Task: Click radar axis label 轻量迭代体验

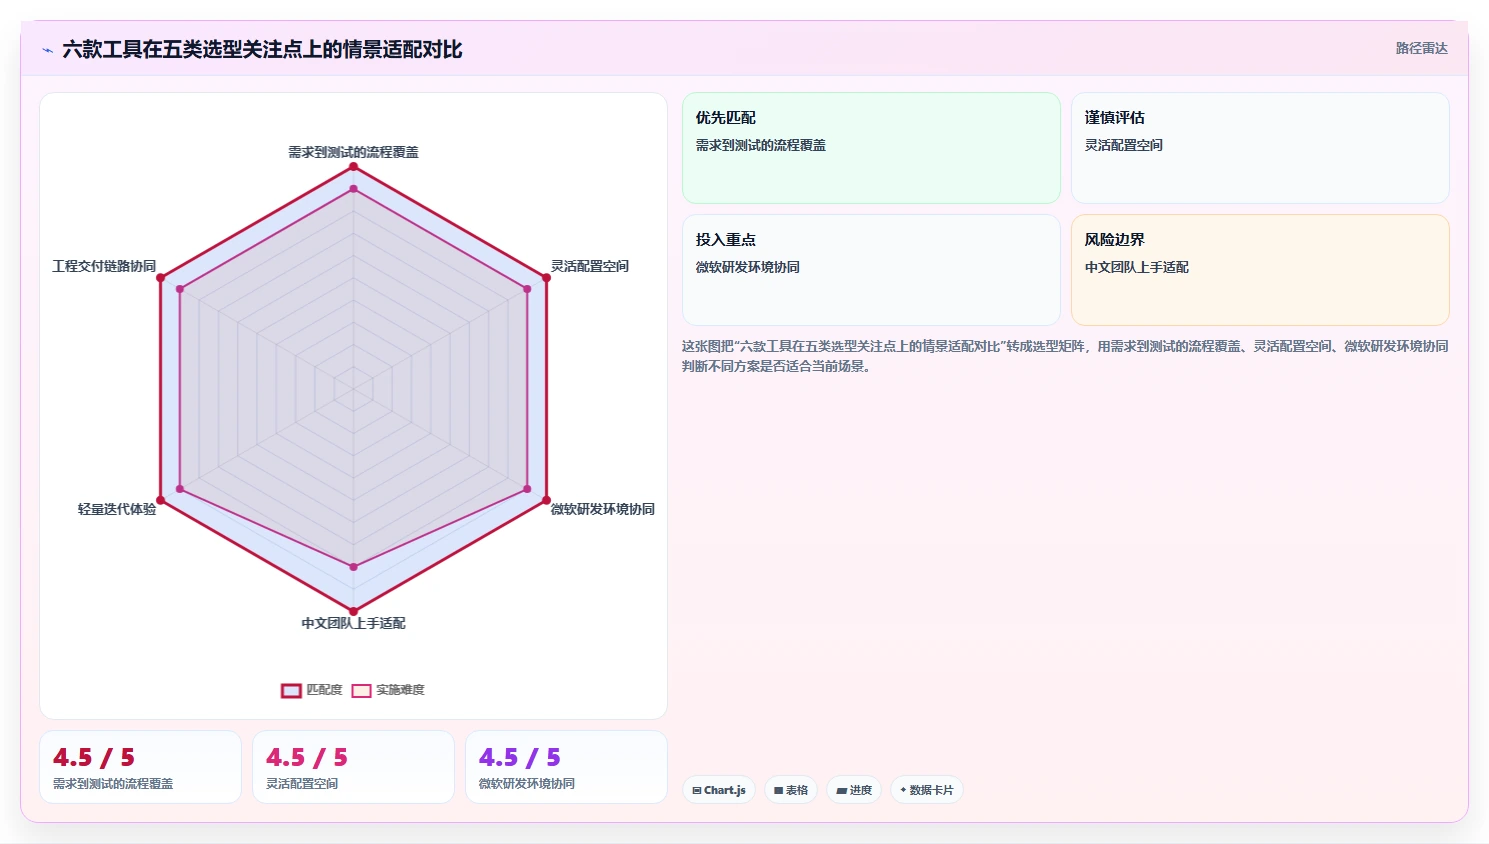Action: 117,509
